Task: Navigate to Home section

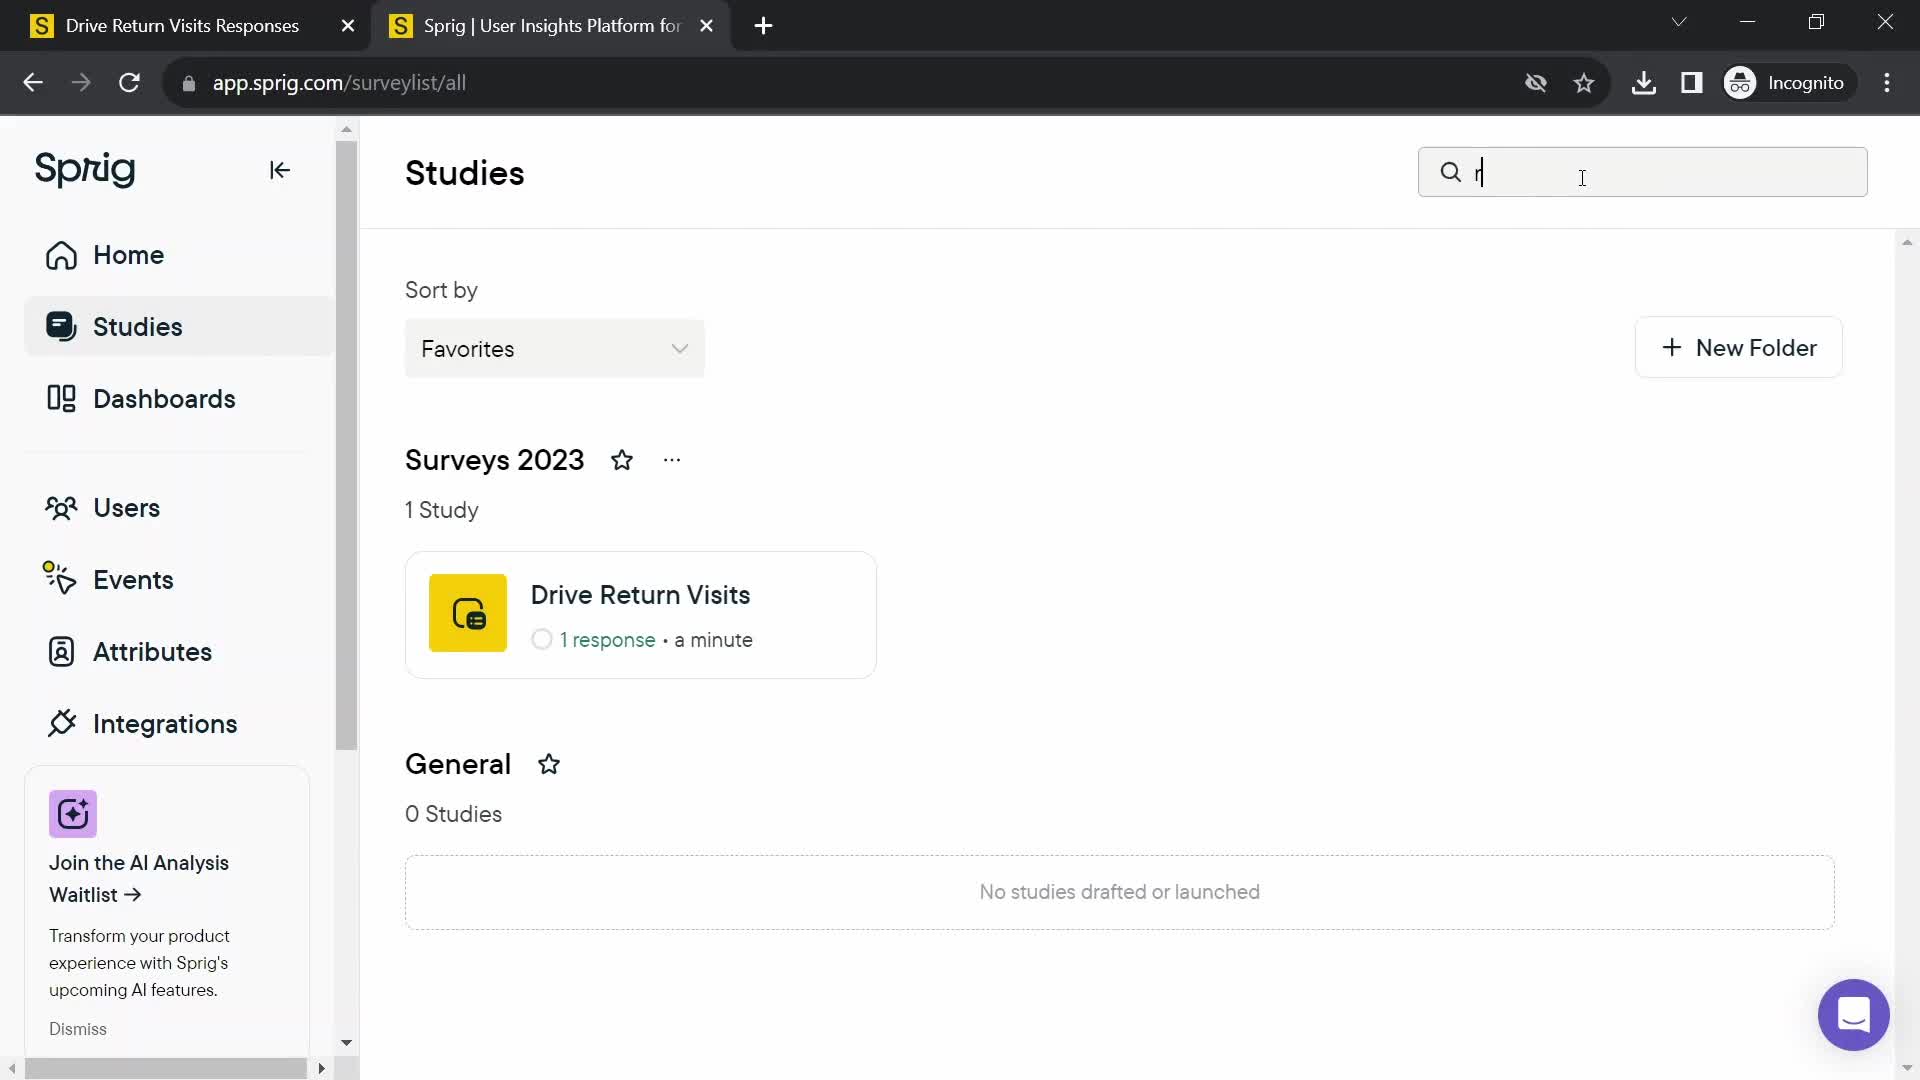Action: coord(128,255)
